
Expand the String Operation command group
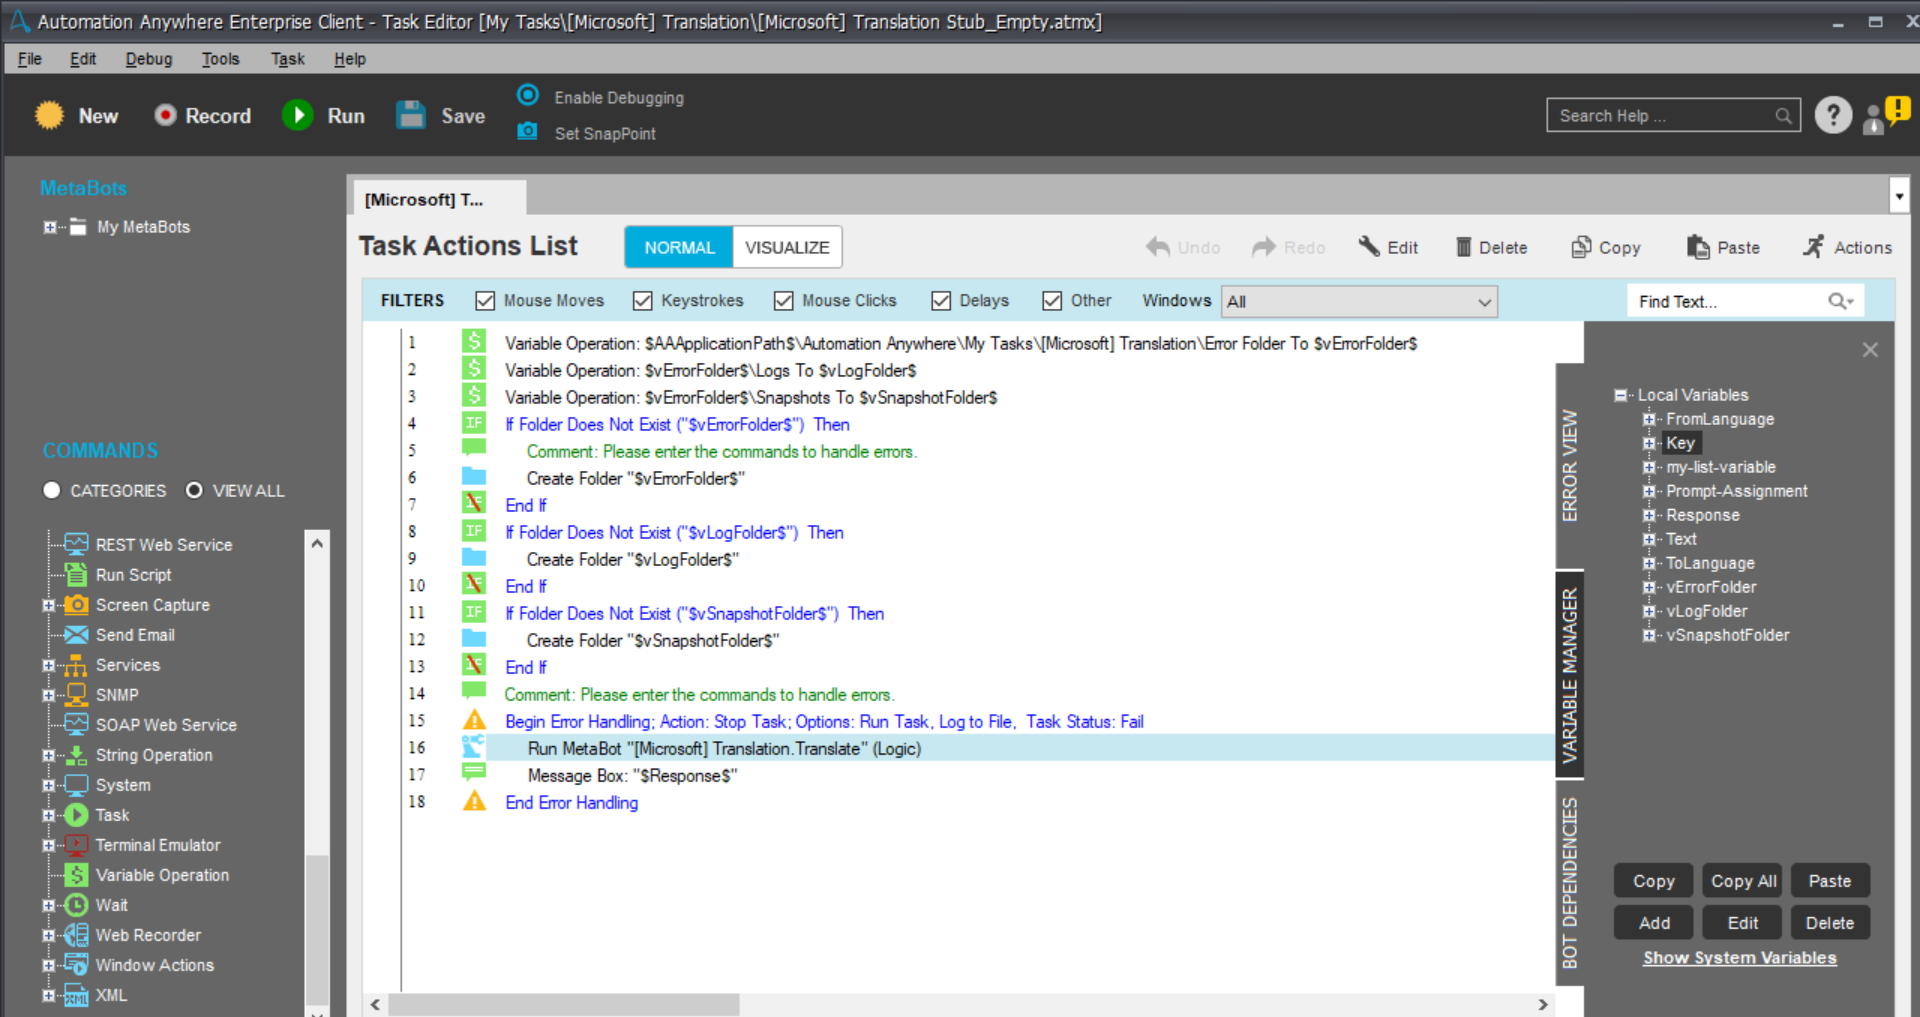(48, 755)
